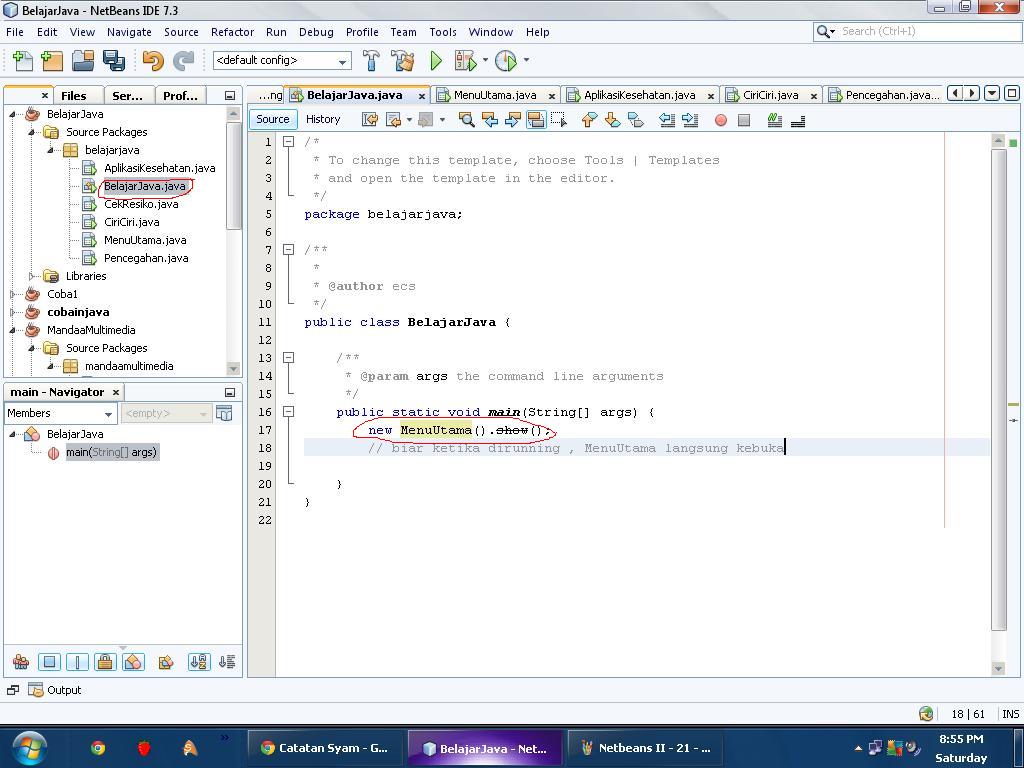Image resolution: width=1024 pixels, height=768 pixels.
Task: Open the Output panel button
Action: [x=55, y=690]
